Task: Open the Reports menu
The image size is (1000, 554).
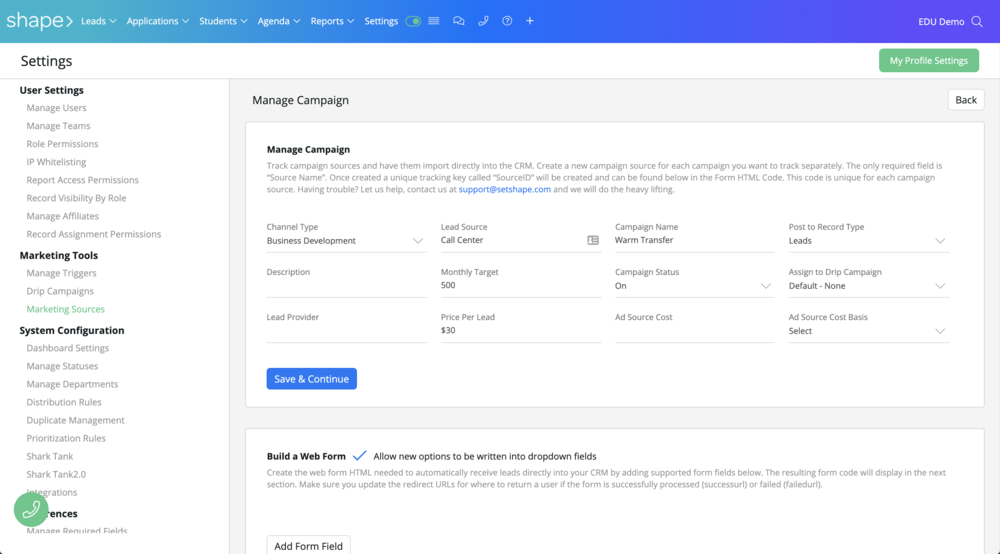Action: tap(332, 21)
